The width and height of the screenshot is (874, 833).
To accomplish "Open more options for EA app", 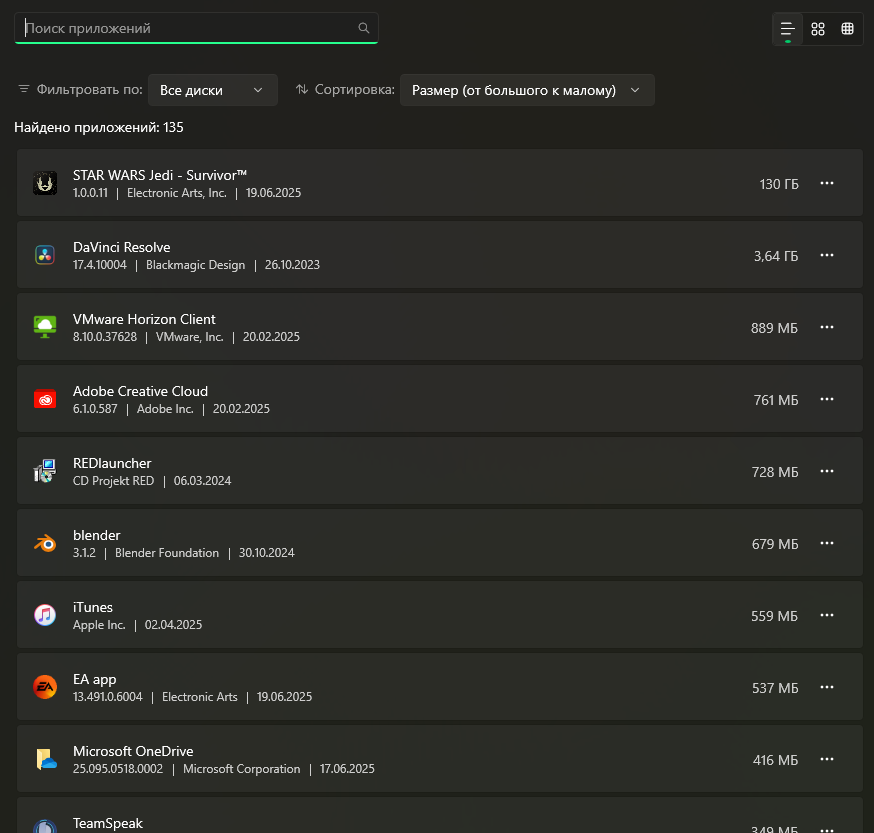I will point(827,687).
